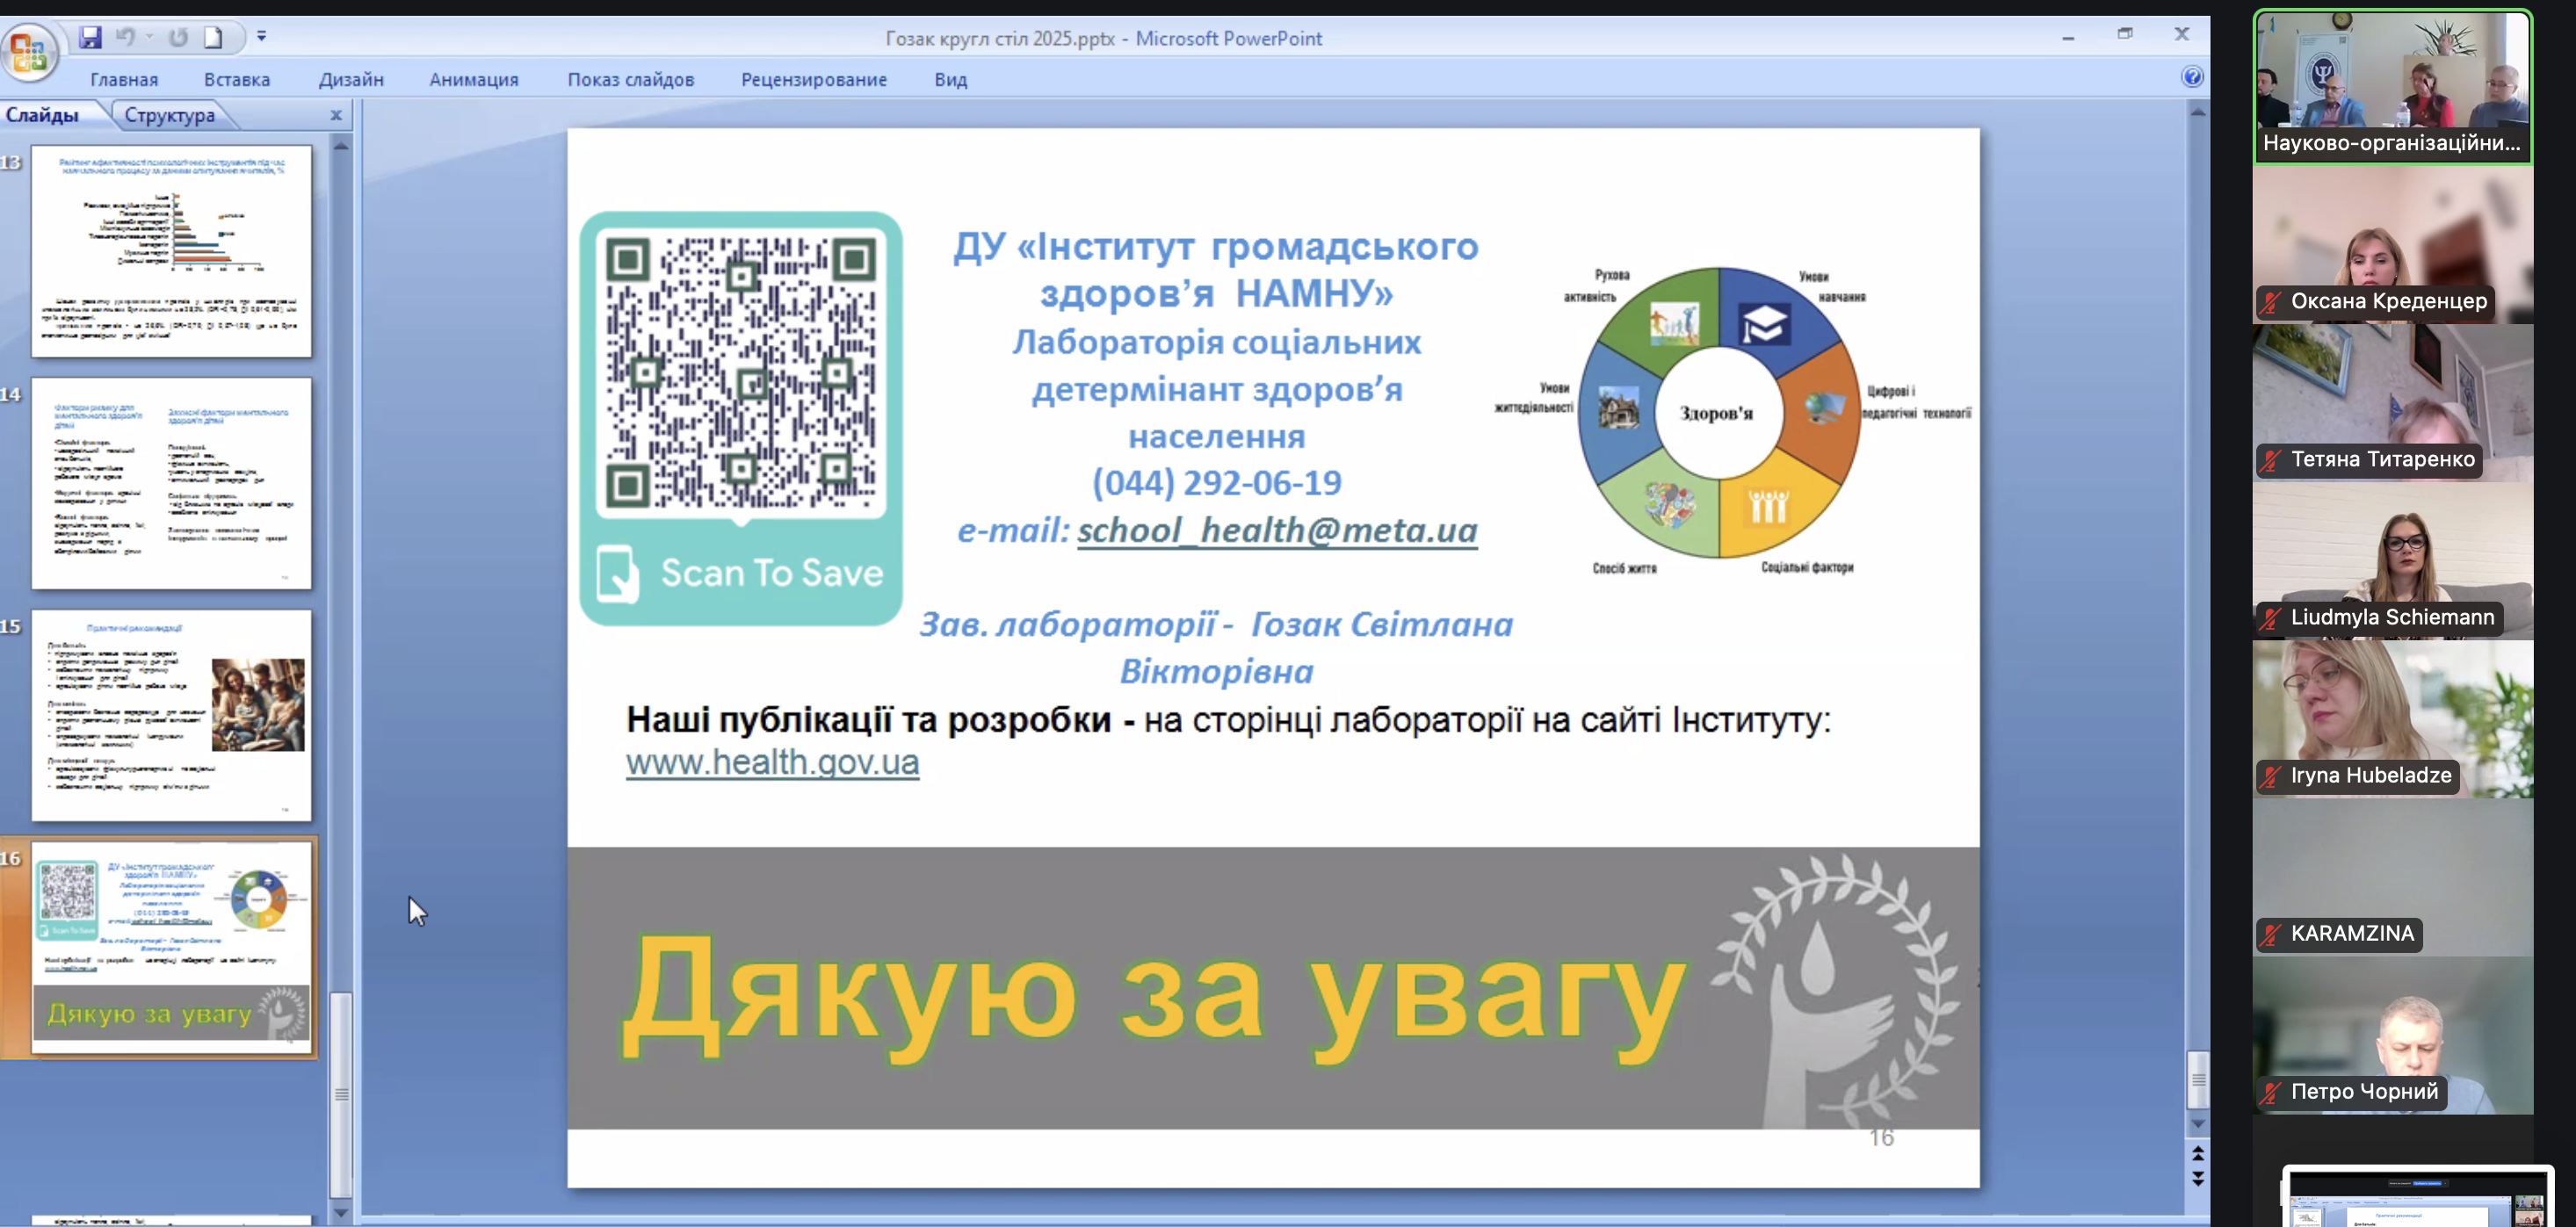Click slide number 16 on the slide
2576x1227 pixels.
pos(1881,1138)
